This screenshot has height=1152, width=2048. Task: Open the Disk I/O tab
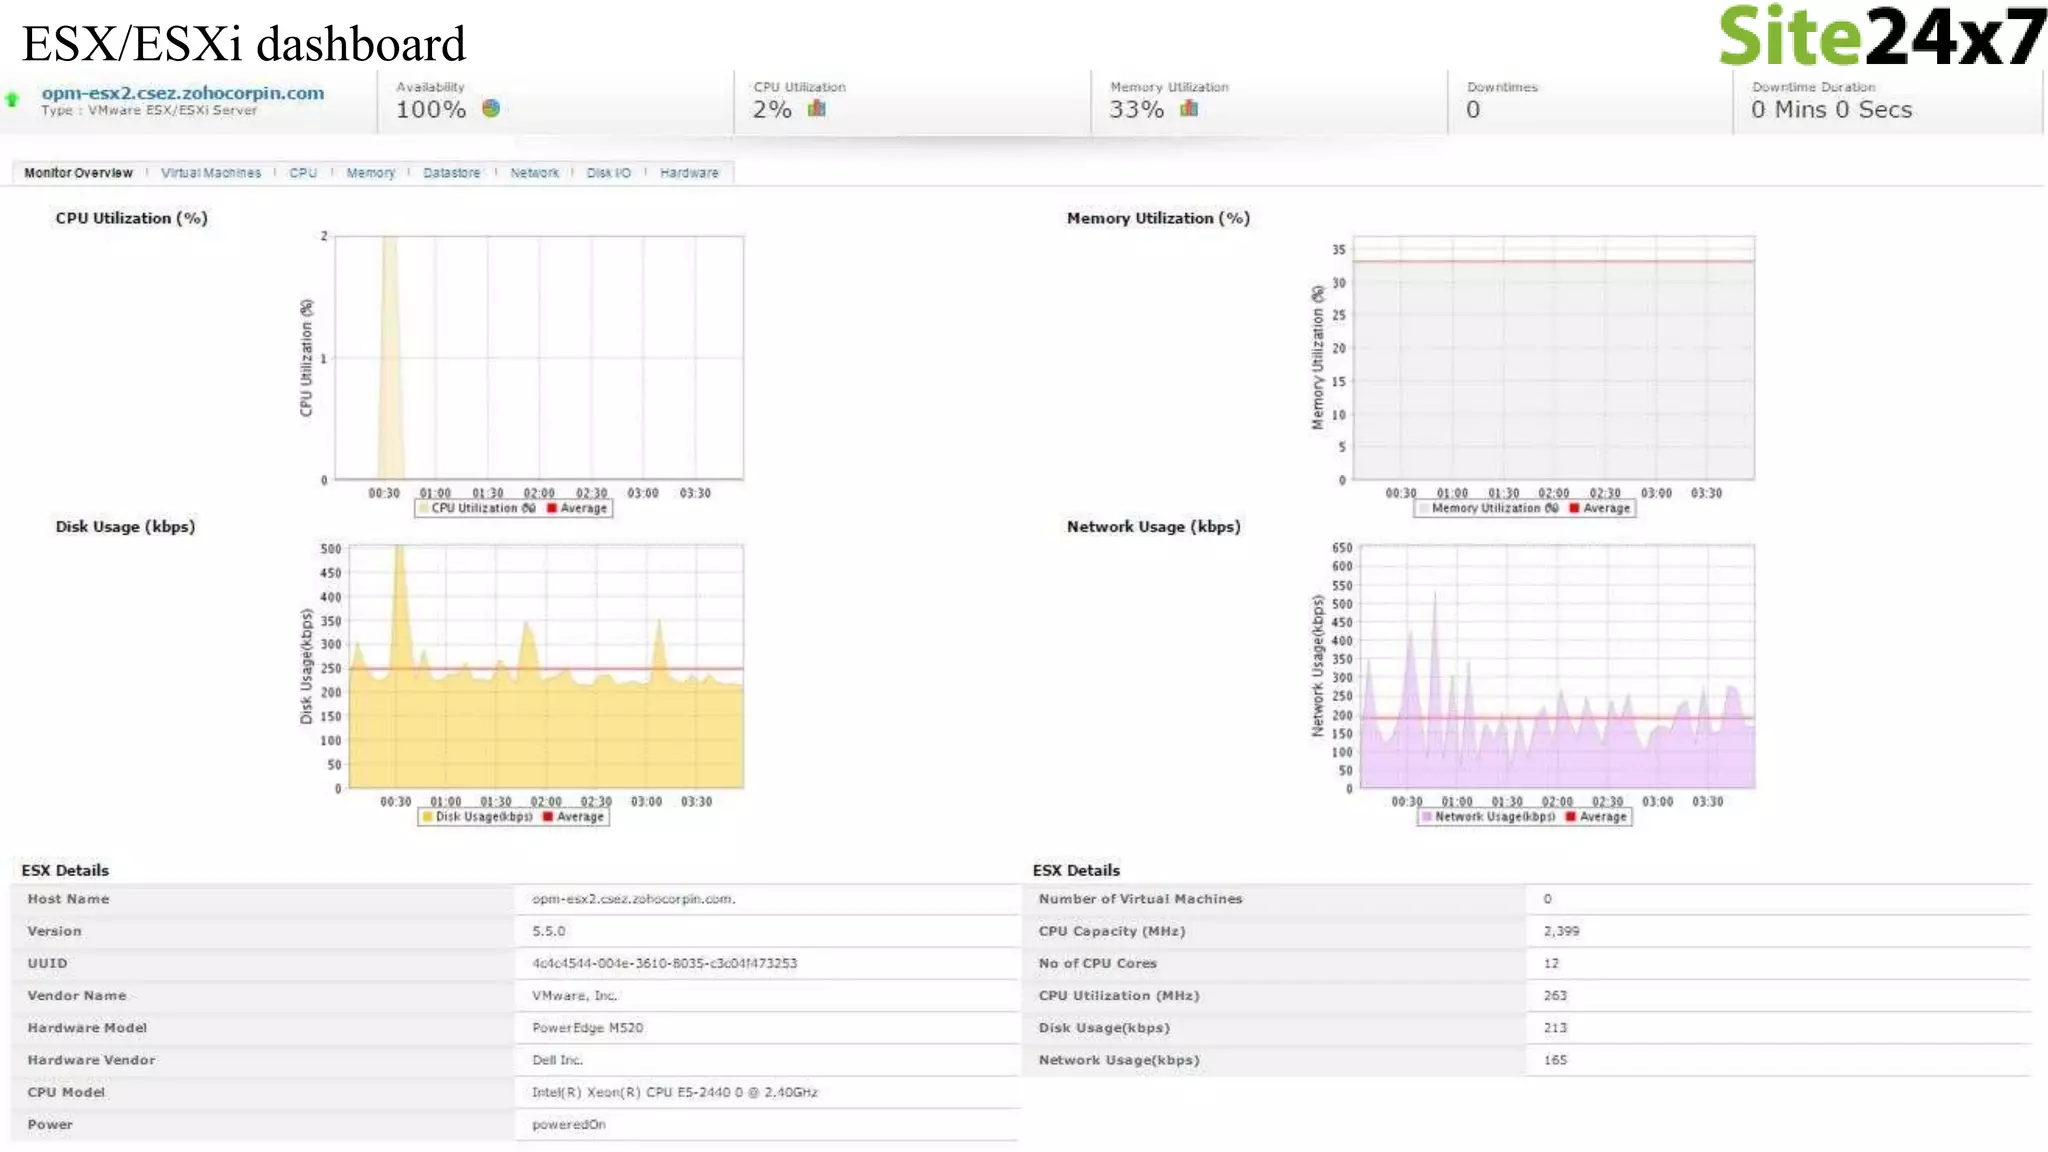click(x=609, y=173)
